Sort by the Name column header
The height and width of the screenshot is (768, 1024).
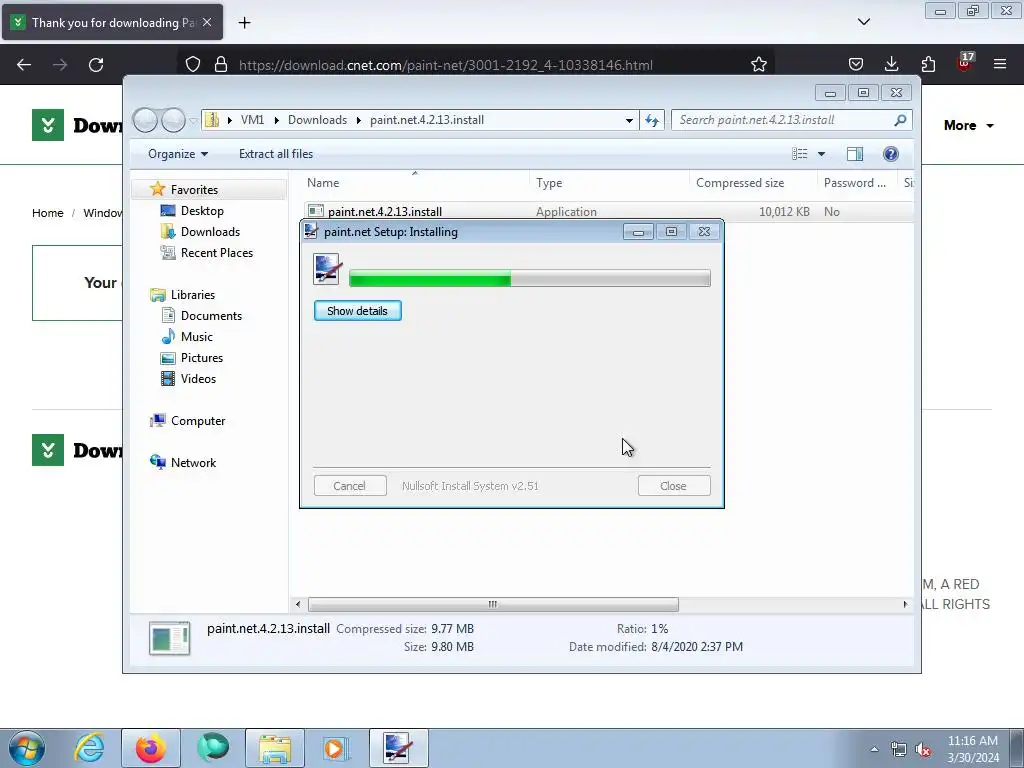(x=415, y=183)
